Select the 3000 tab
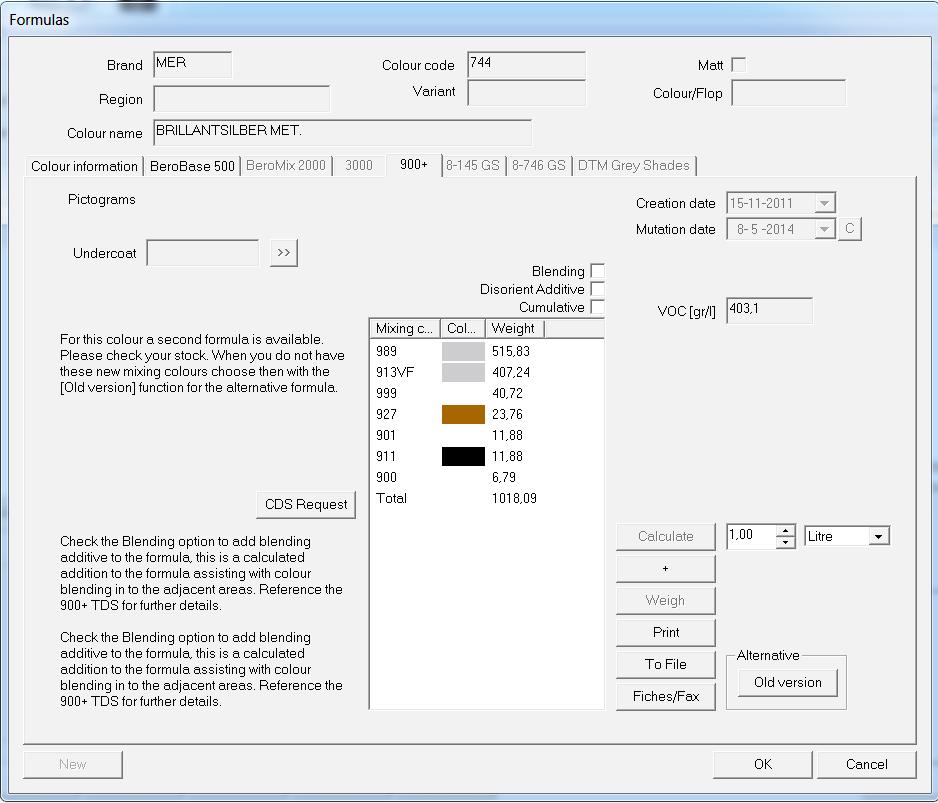The height and width of the screenshot is (803, 938). pyautogui.click(x=359, y=166)
